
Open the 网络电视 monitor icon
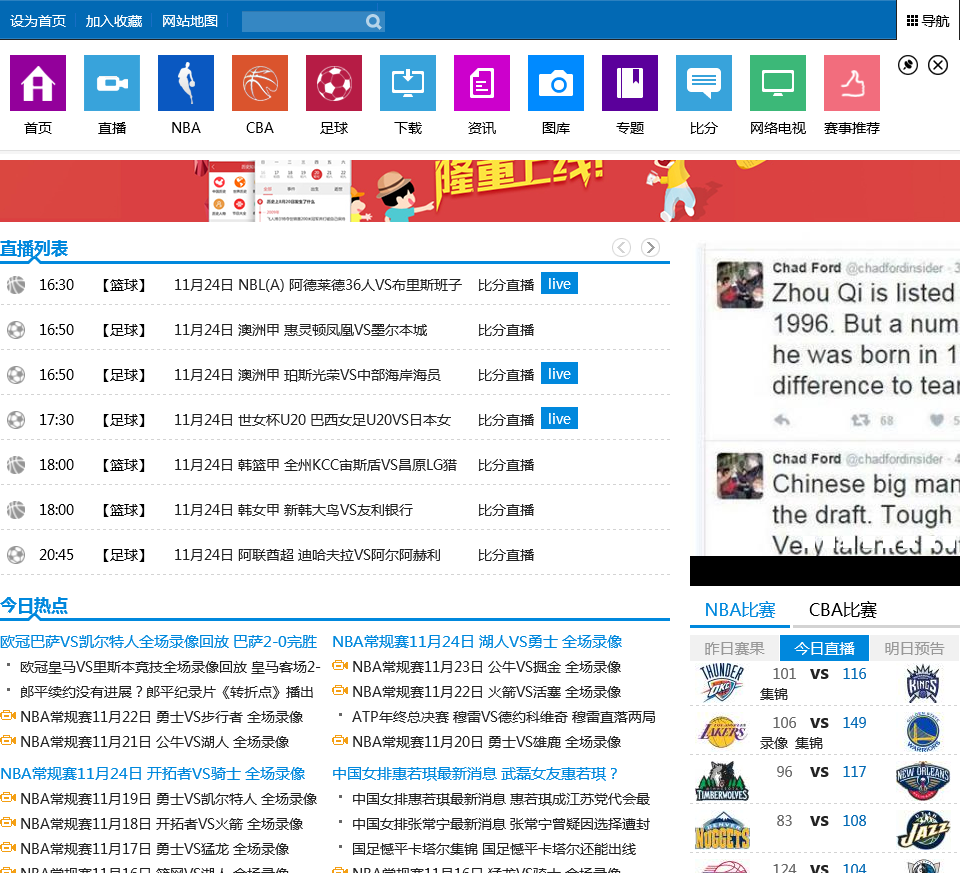tap(778, 83)
